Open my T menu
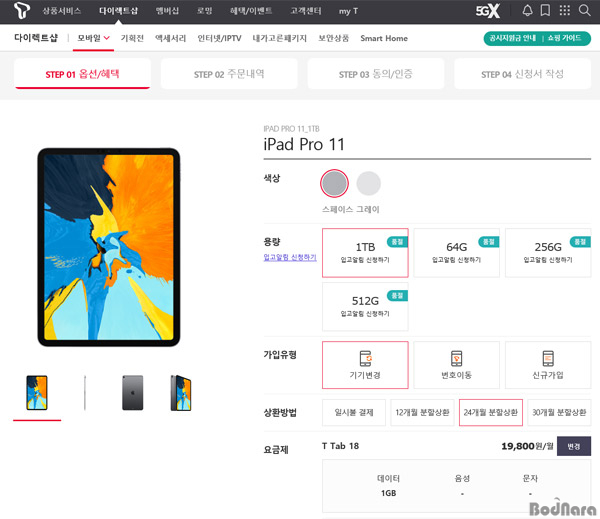The width and height of the screenshot is (600, 519). tap(348, 11)
